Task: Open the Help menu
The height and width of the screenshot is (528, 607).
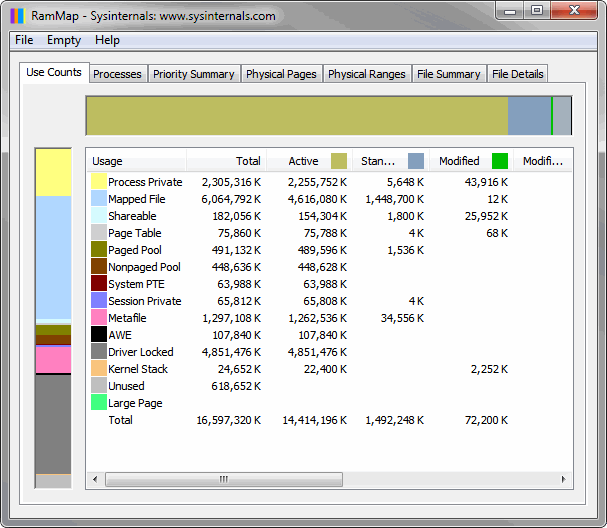Action: click(x=107, y=40)
